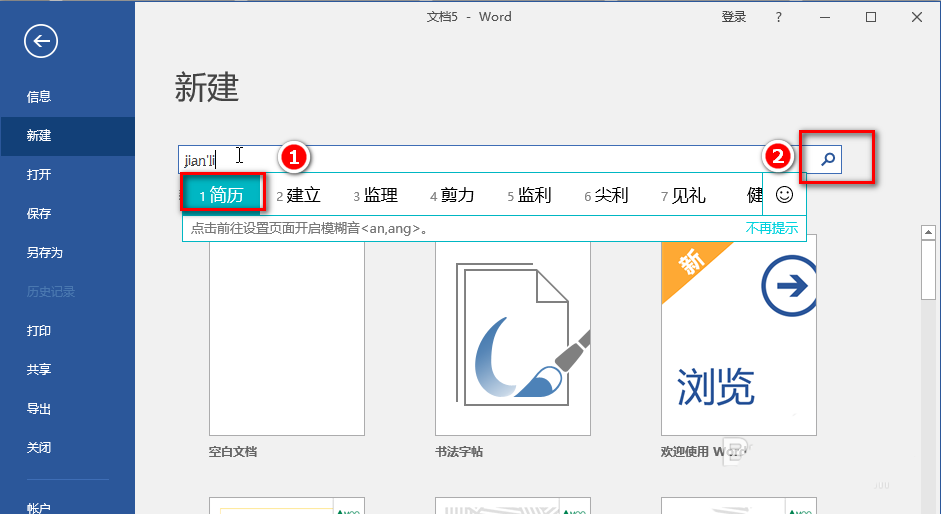This screenshot has height=514, width=941.
Task: Select IME candidate 剪力
Action: coord(452,195)
